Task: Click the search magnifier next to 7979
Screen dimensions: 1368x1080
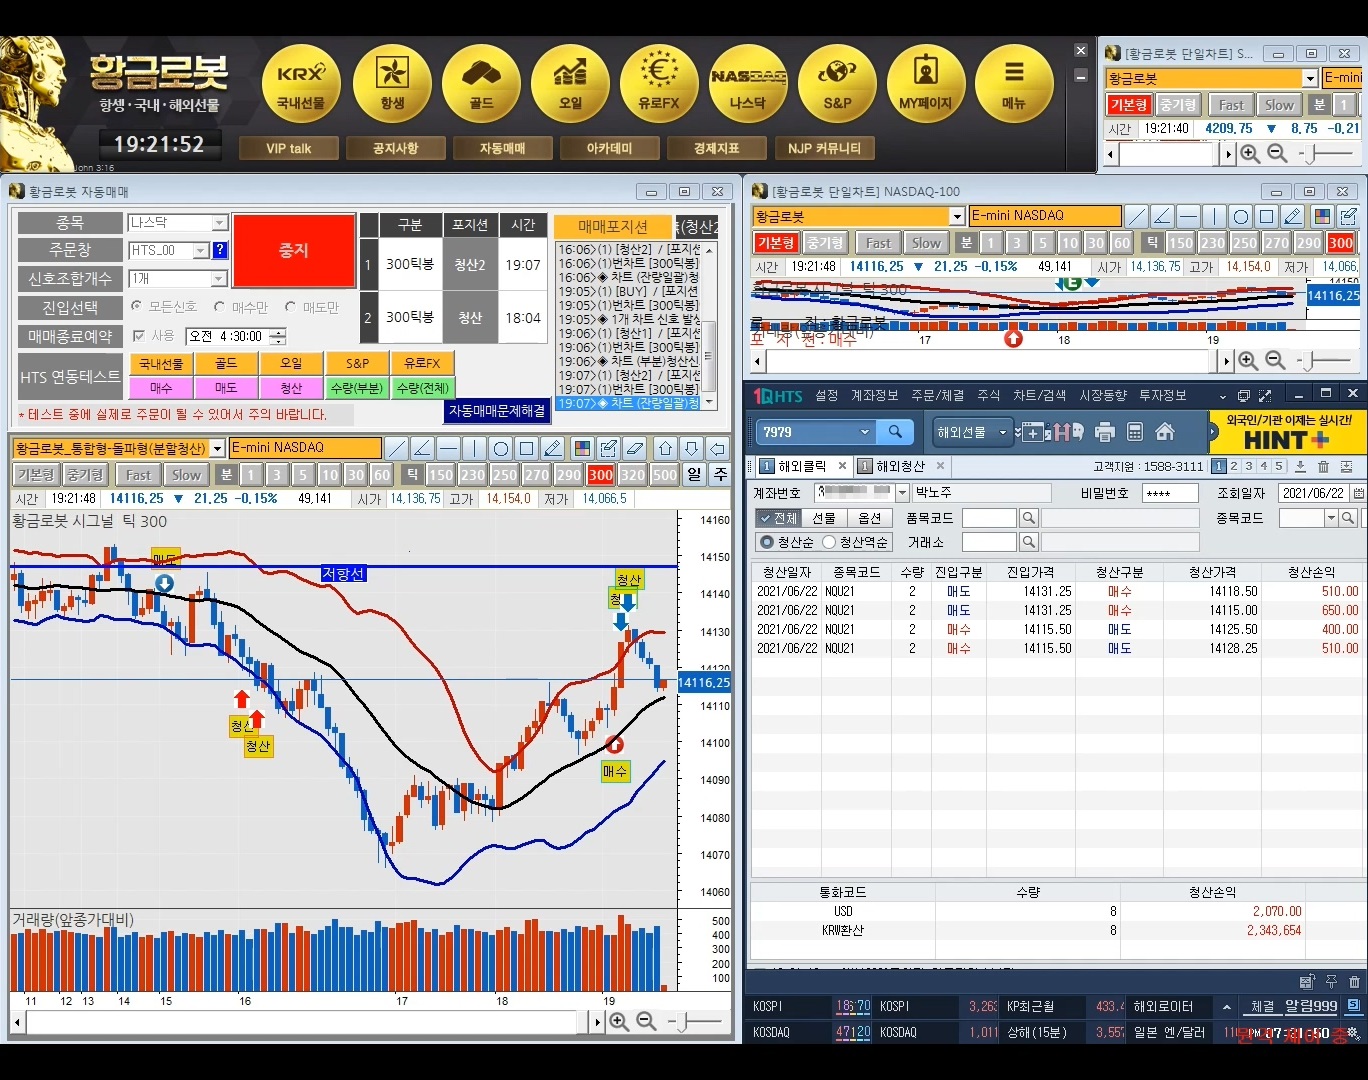Action: (895, 432)
